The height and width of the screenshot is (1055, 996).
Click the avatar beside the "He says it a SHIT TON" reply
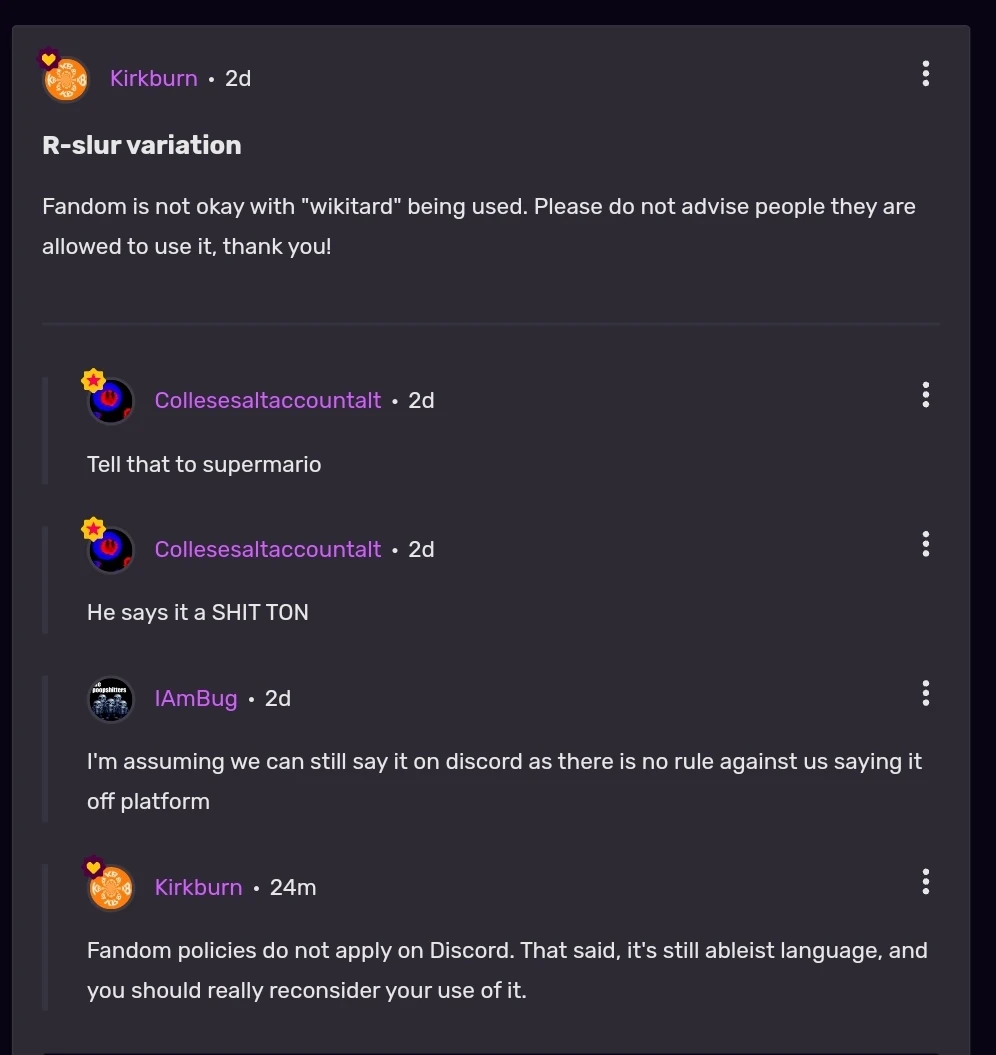coord(111,550)
